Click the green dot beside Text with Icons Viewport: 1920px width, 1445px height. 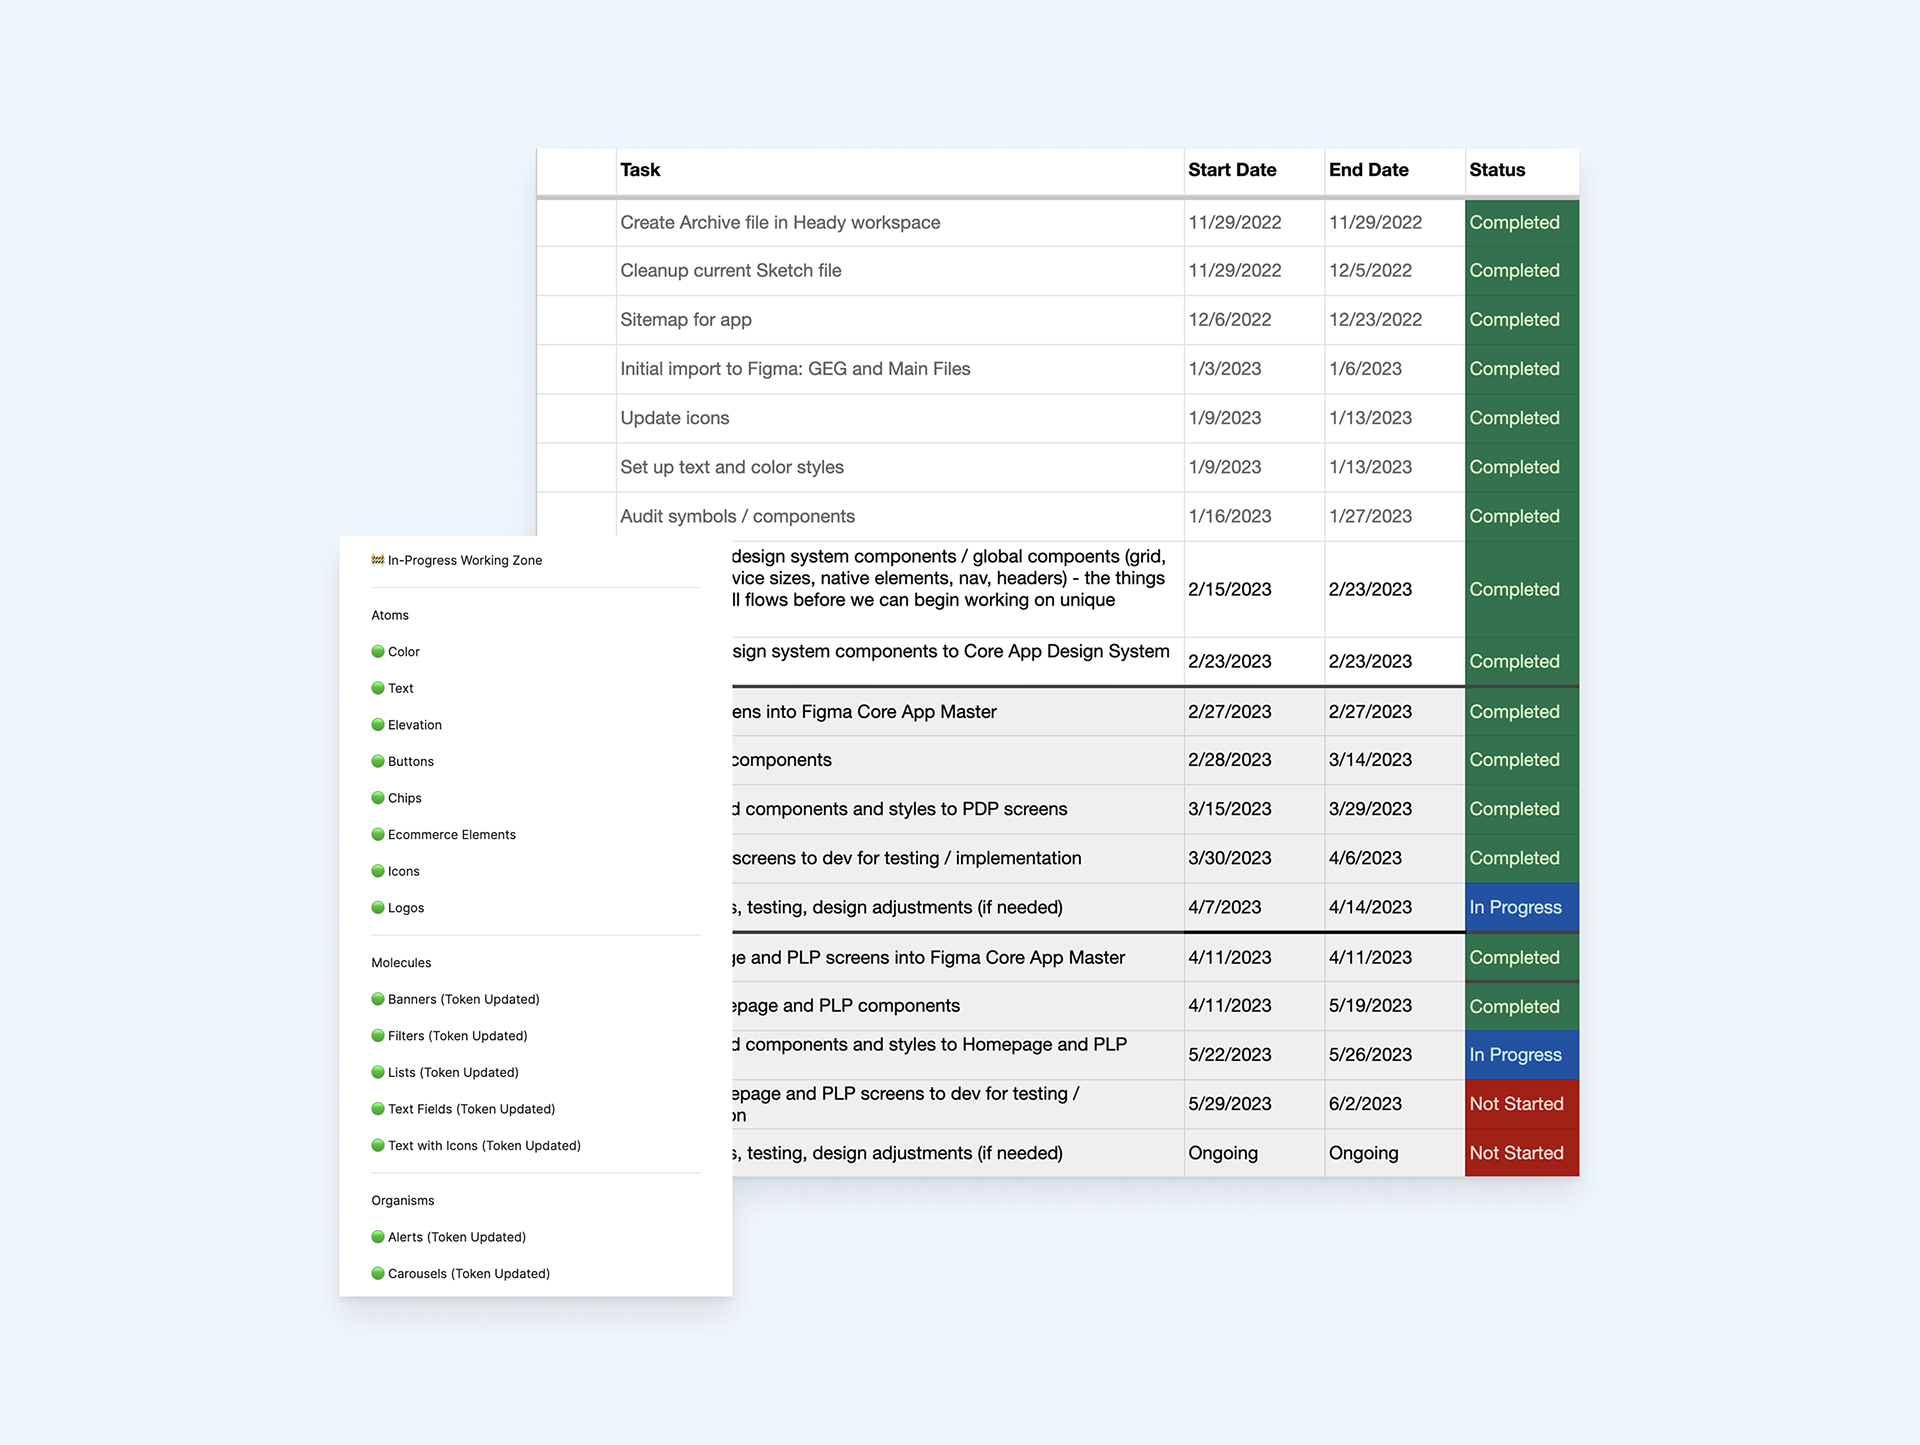point(378,1145)
